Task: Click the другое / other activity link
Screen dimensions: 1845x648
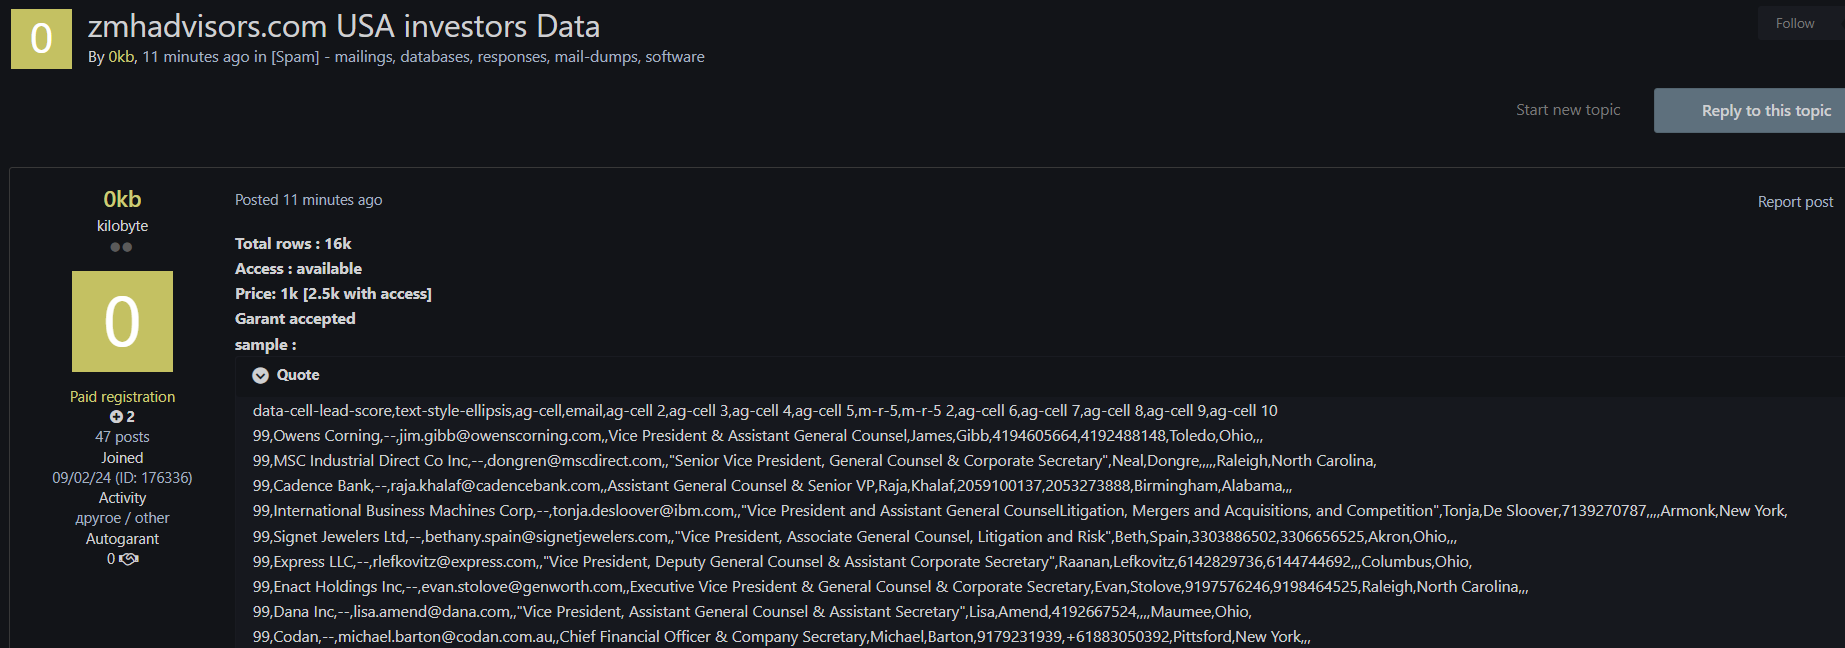Action: click(122, 518)
